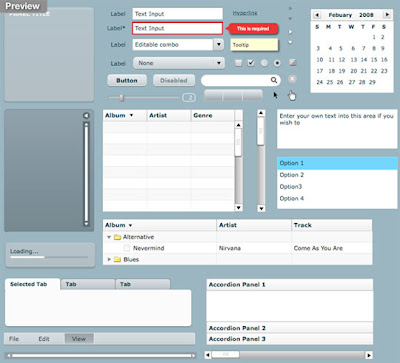The height and width of the screenshot is (363, 400).
Task: Toggle the checked checkbox
Action: click(251, 63)
